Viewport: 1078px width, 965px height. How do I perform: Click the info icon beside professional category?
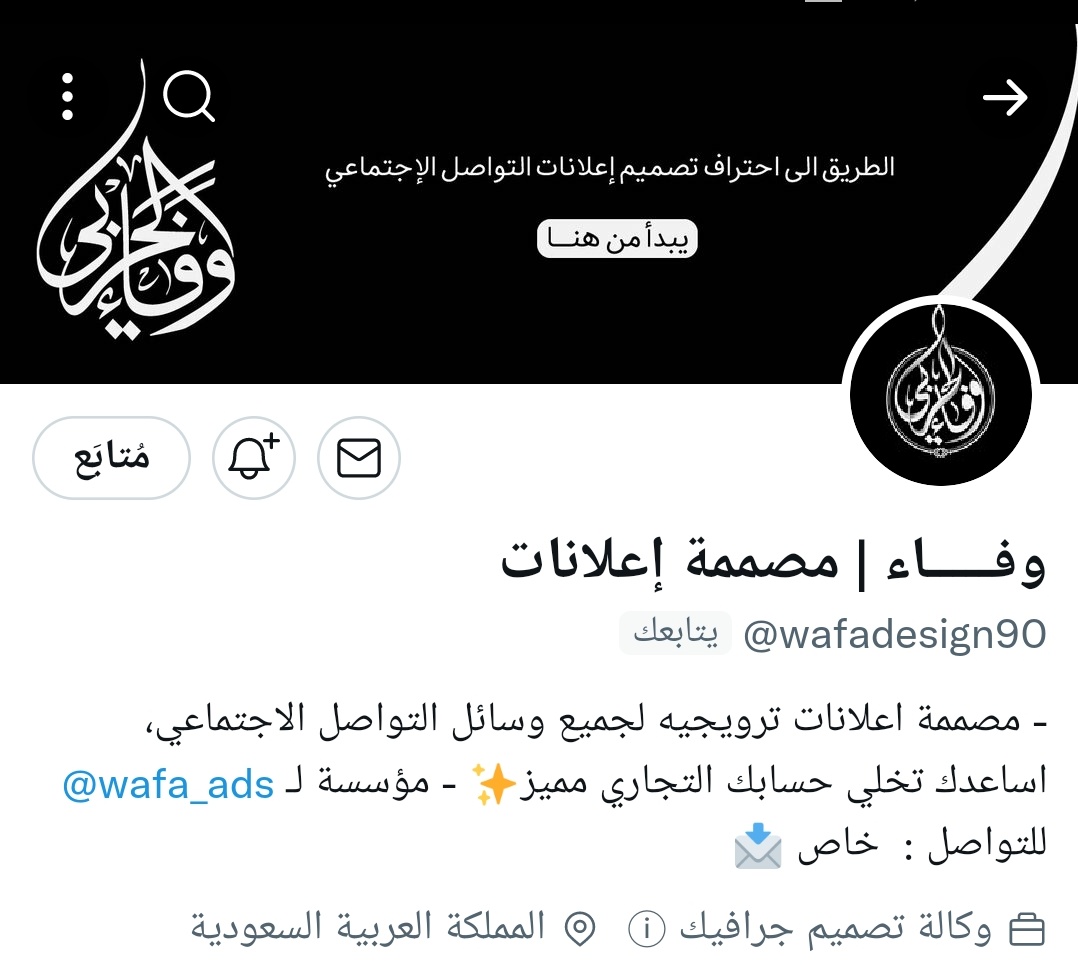[x=646, y=929]
